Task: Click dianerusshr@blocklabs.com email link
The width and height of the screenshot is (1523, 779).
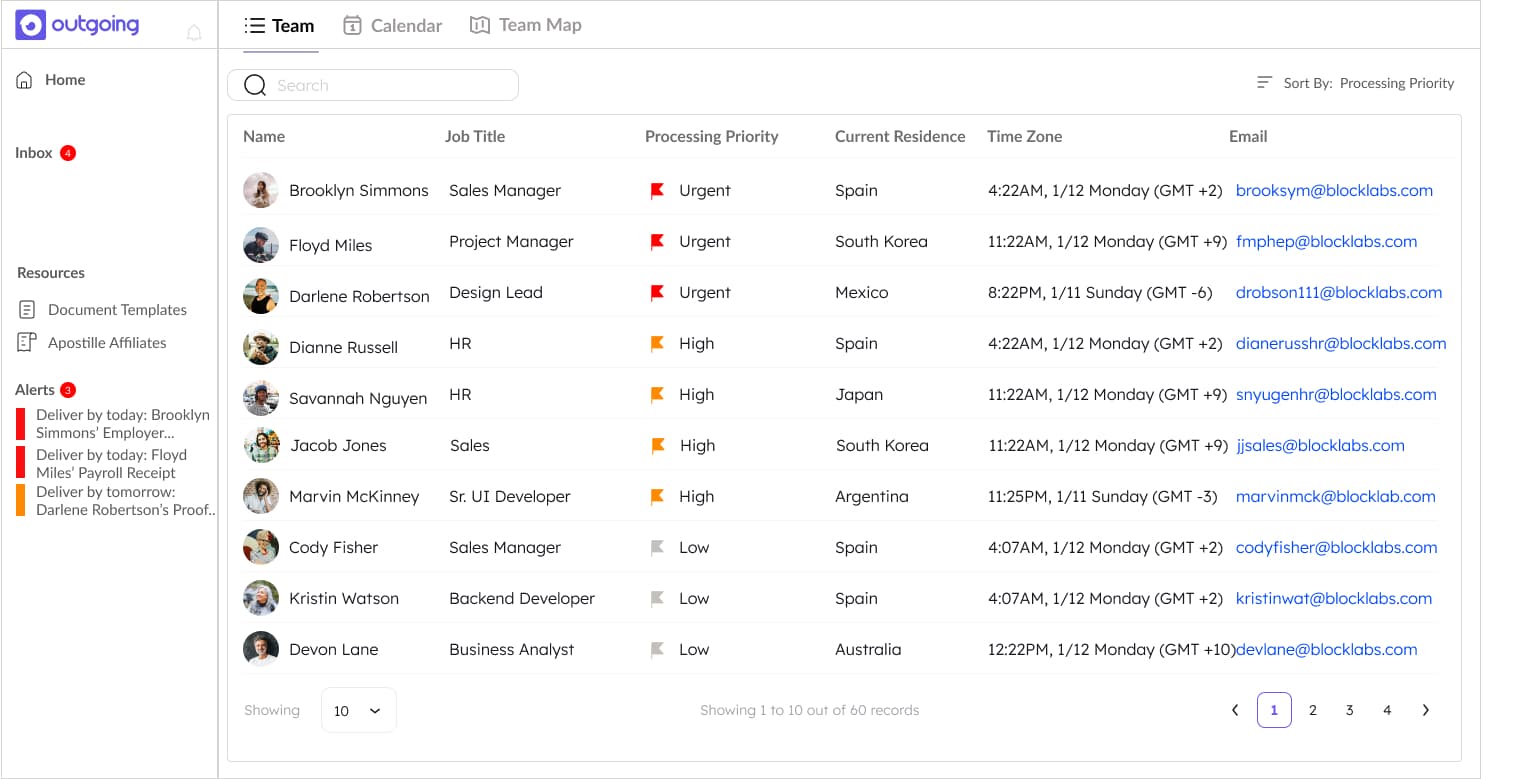Action: [x=1341, y=344]
